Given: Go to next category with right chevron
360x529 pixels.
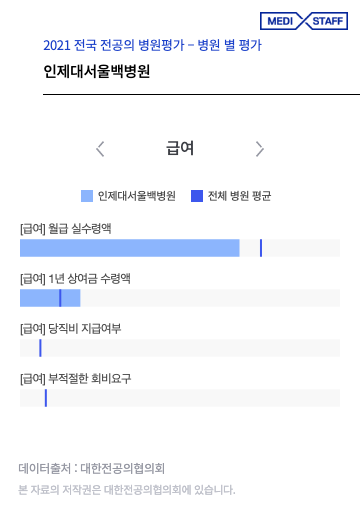Looking at the screenshot, I should (x=259, y=149).
